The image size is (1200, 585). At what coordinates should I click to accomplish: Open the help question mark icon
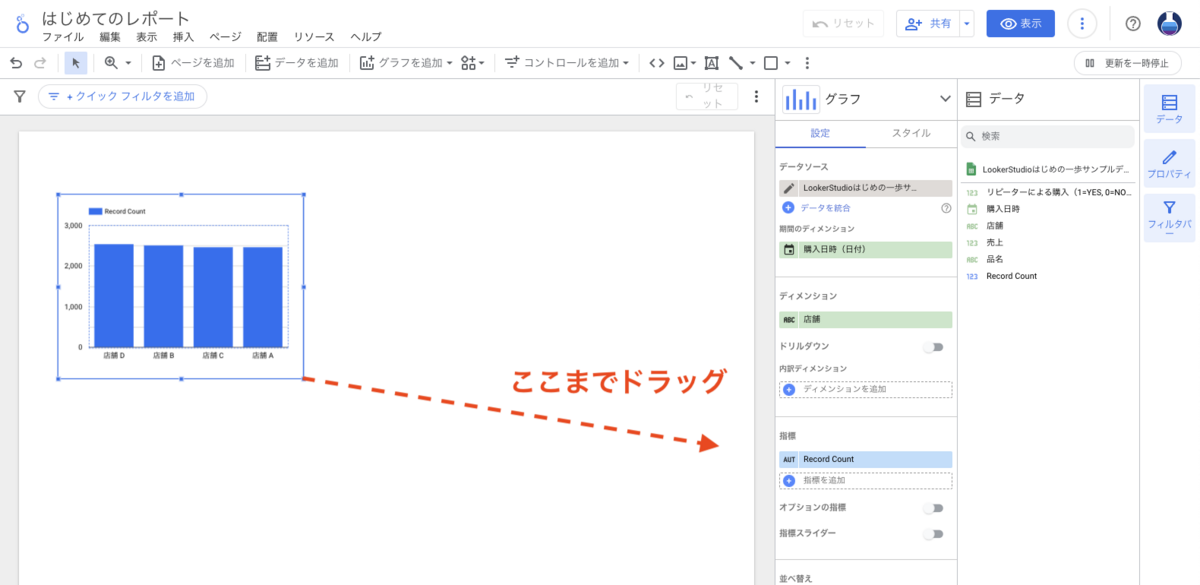(1133, 24)
